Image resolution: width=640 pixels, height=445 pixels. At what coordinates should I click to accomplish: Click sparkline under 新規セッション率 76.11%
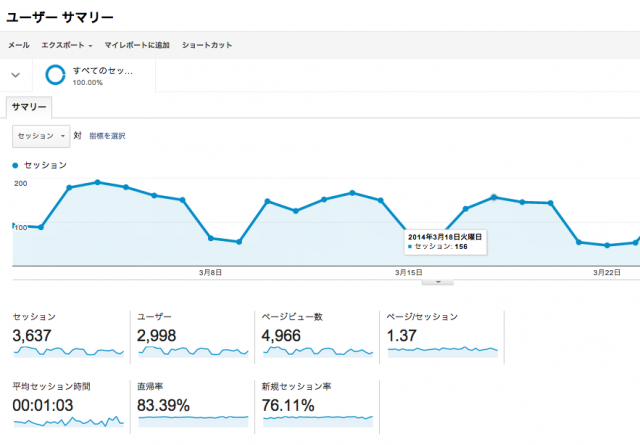pos(318,421)
